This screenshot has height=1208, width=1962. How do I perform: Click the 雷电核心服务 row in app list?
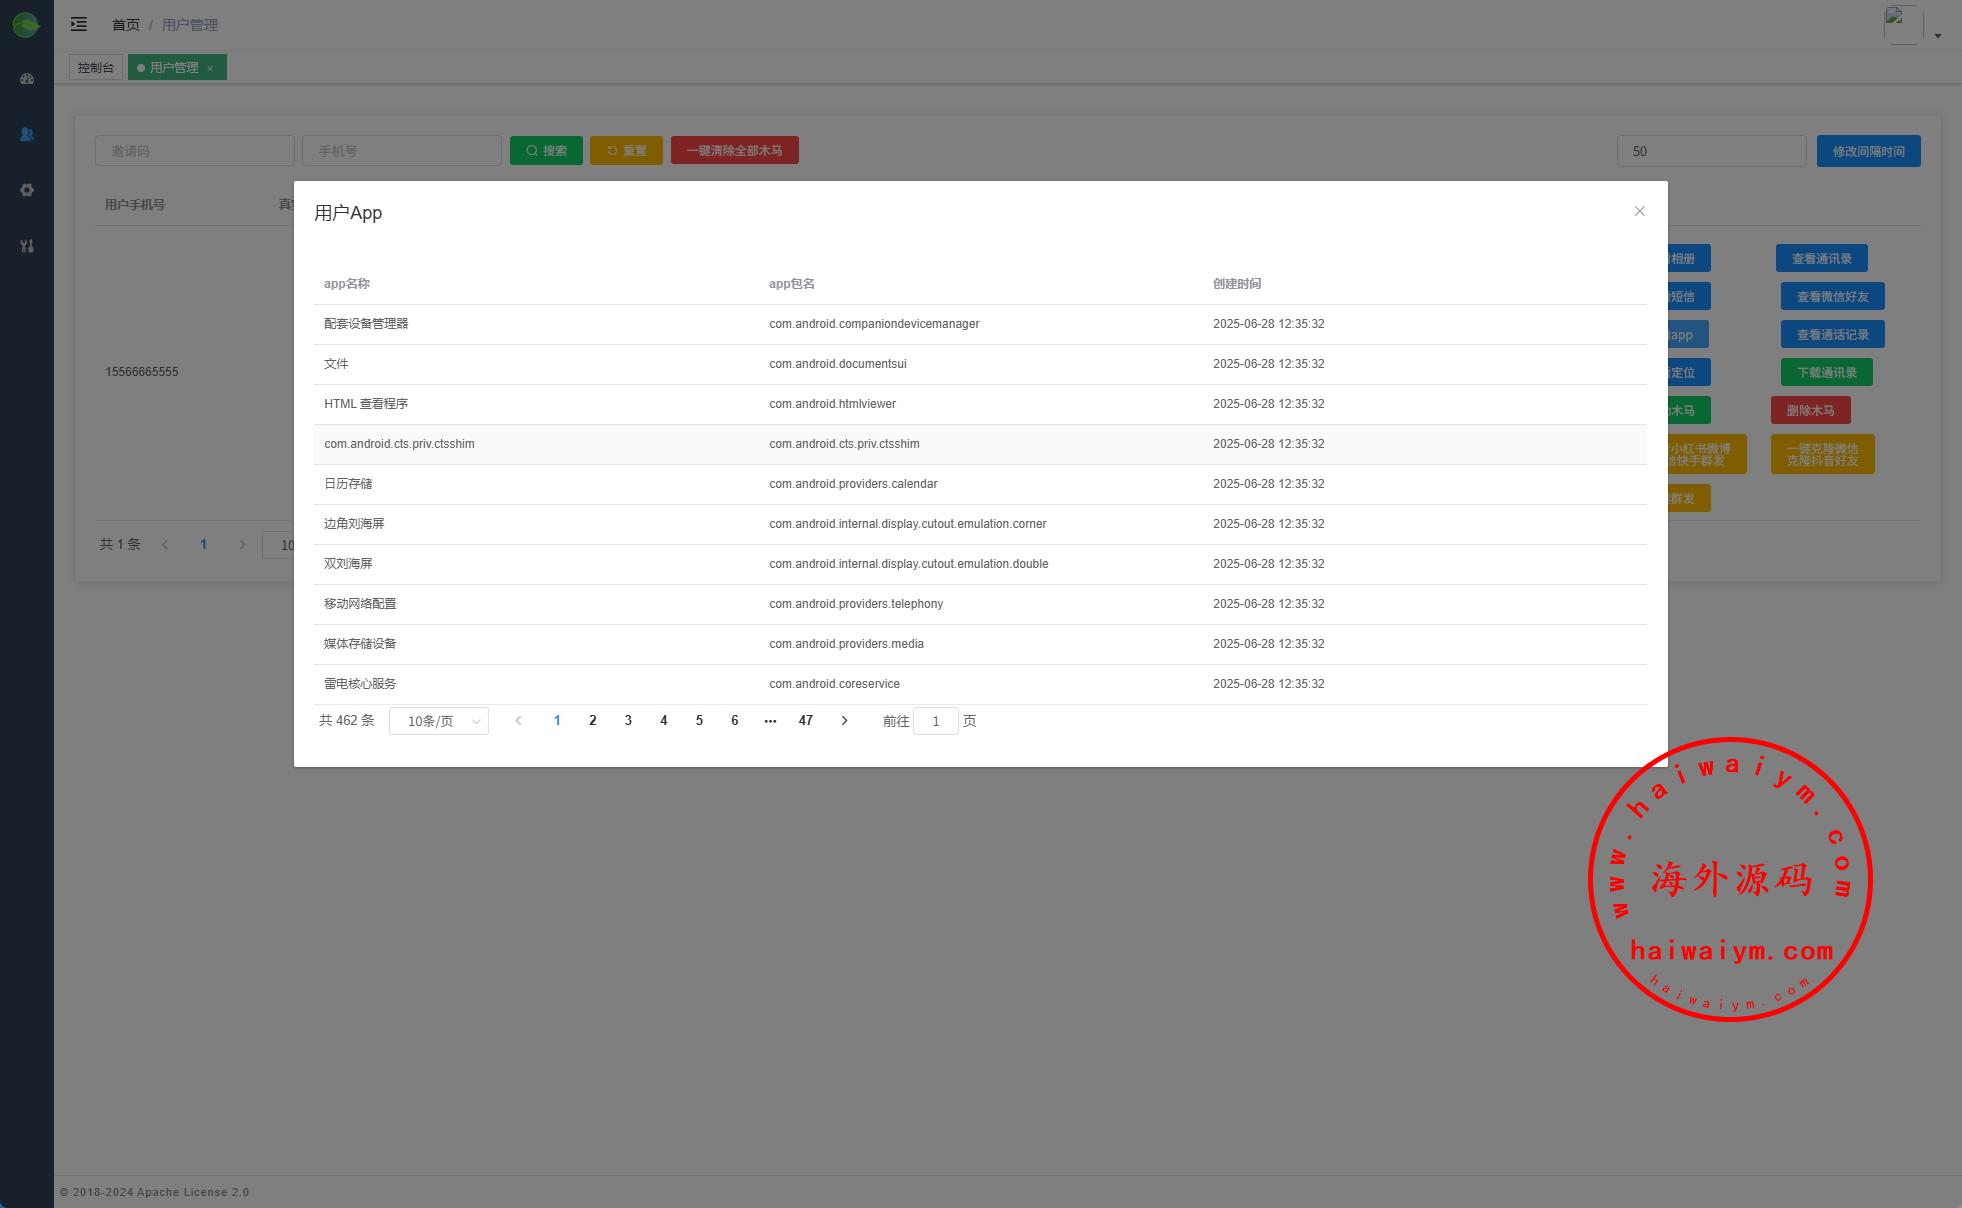click(979, 684)
